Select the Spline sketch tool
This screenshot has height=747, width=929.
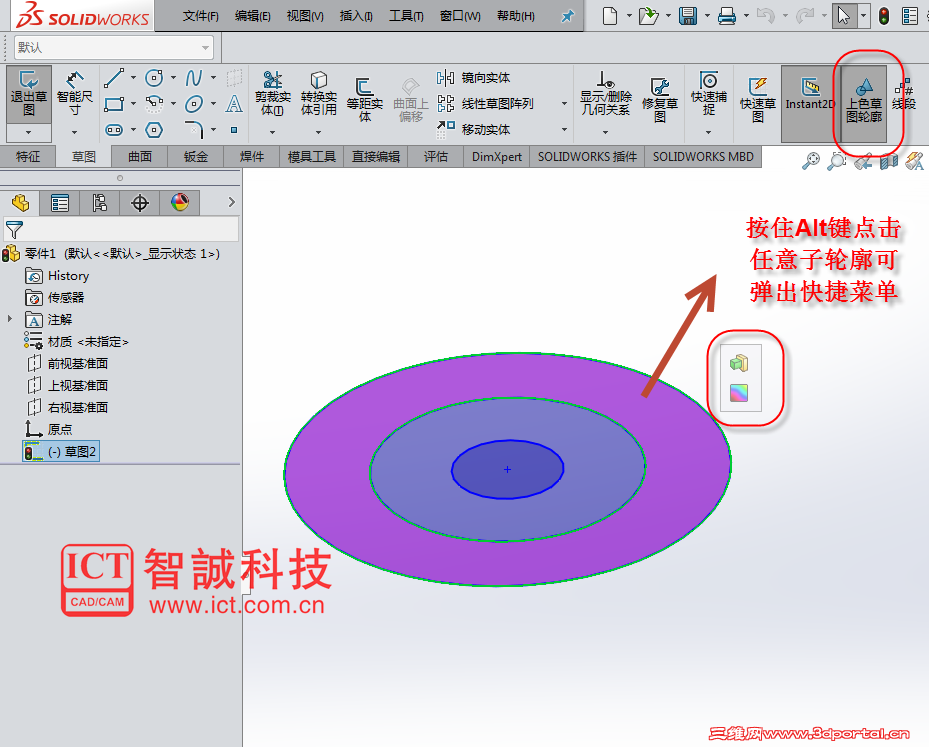(x=194, y=78)
